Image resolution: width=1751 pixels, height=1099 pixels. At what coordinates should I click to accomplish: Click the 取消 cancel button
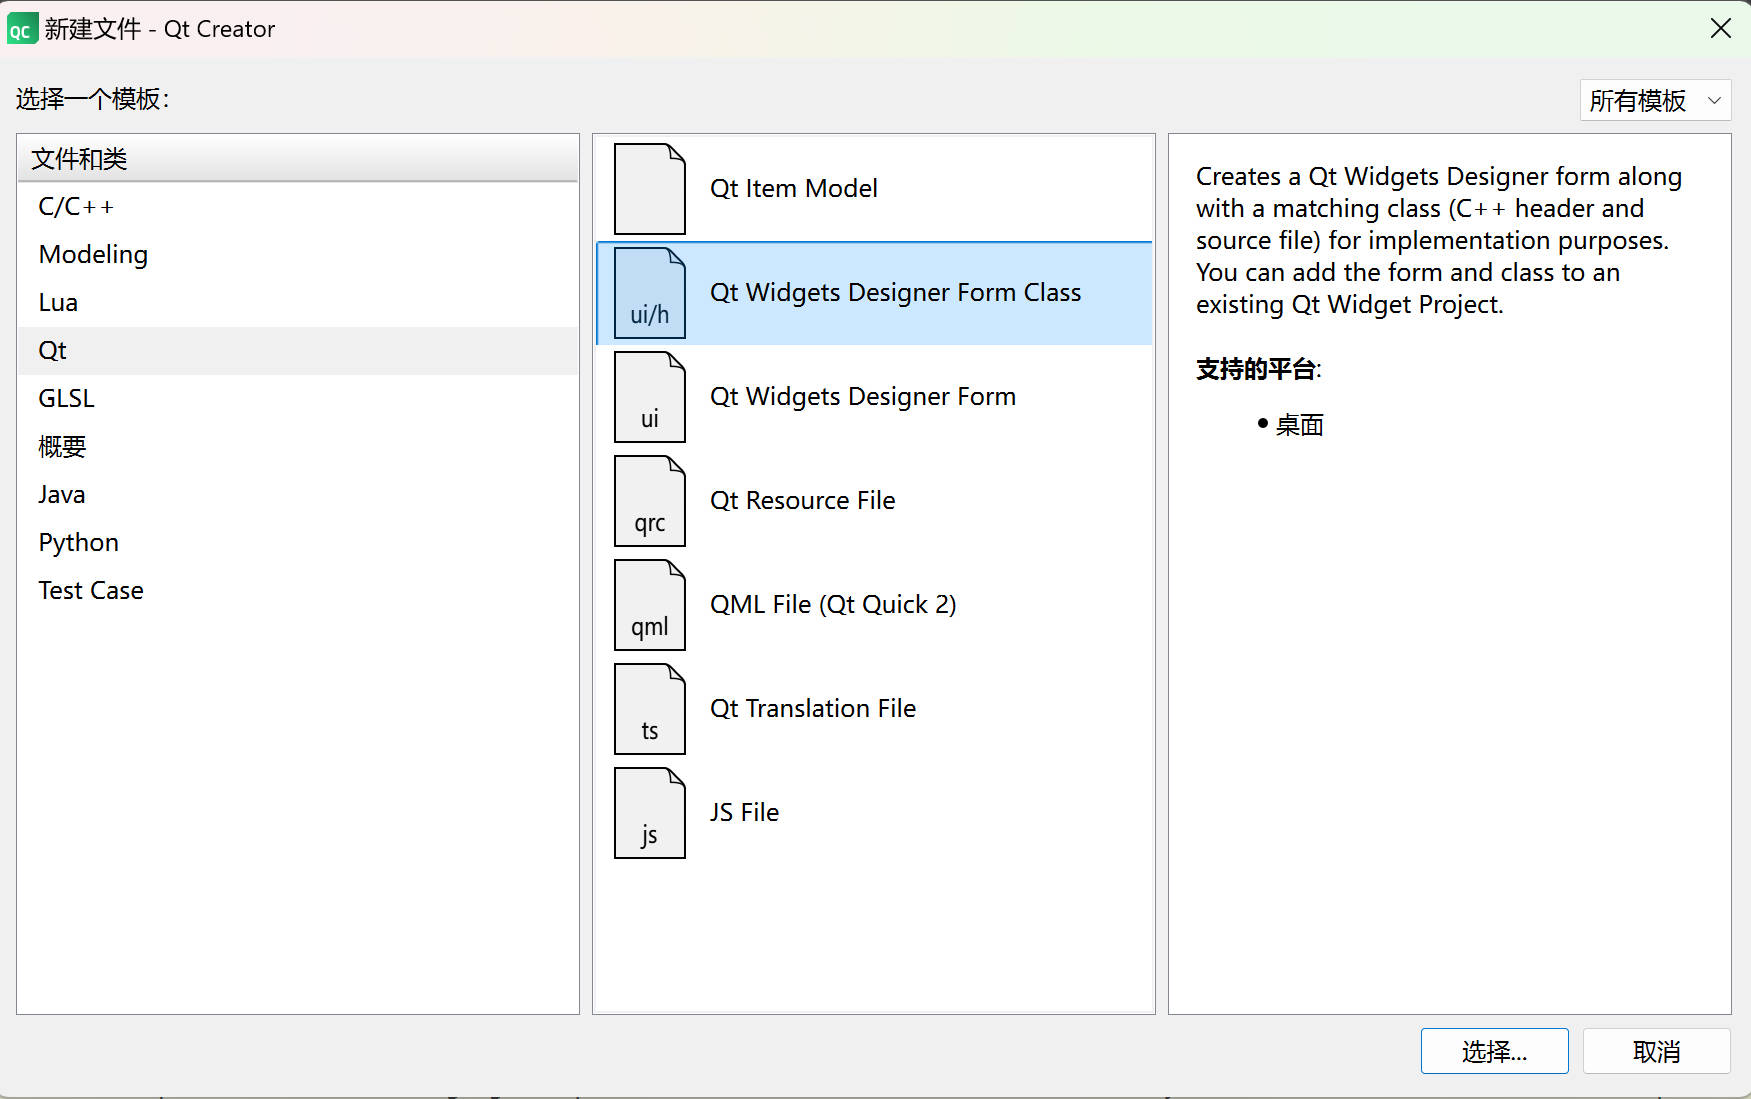tap(1657, 1052)
